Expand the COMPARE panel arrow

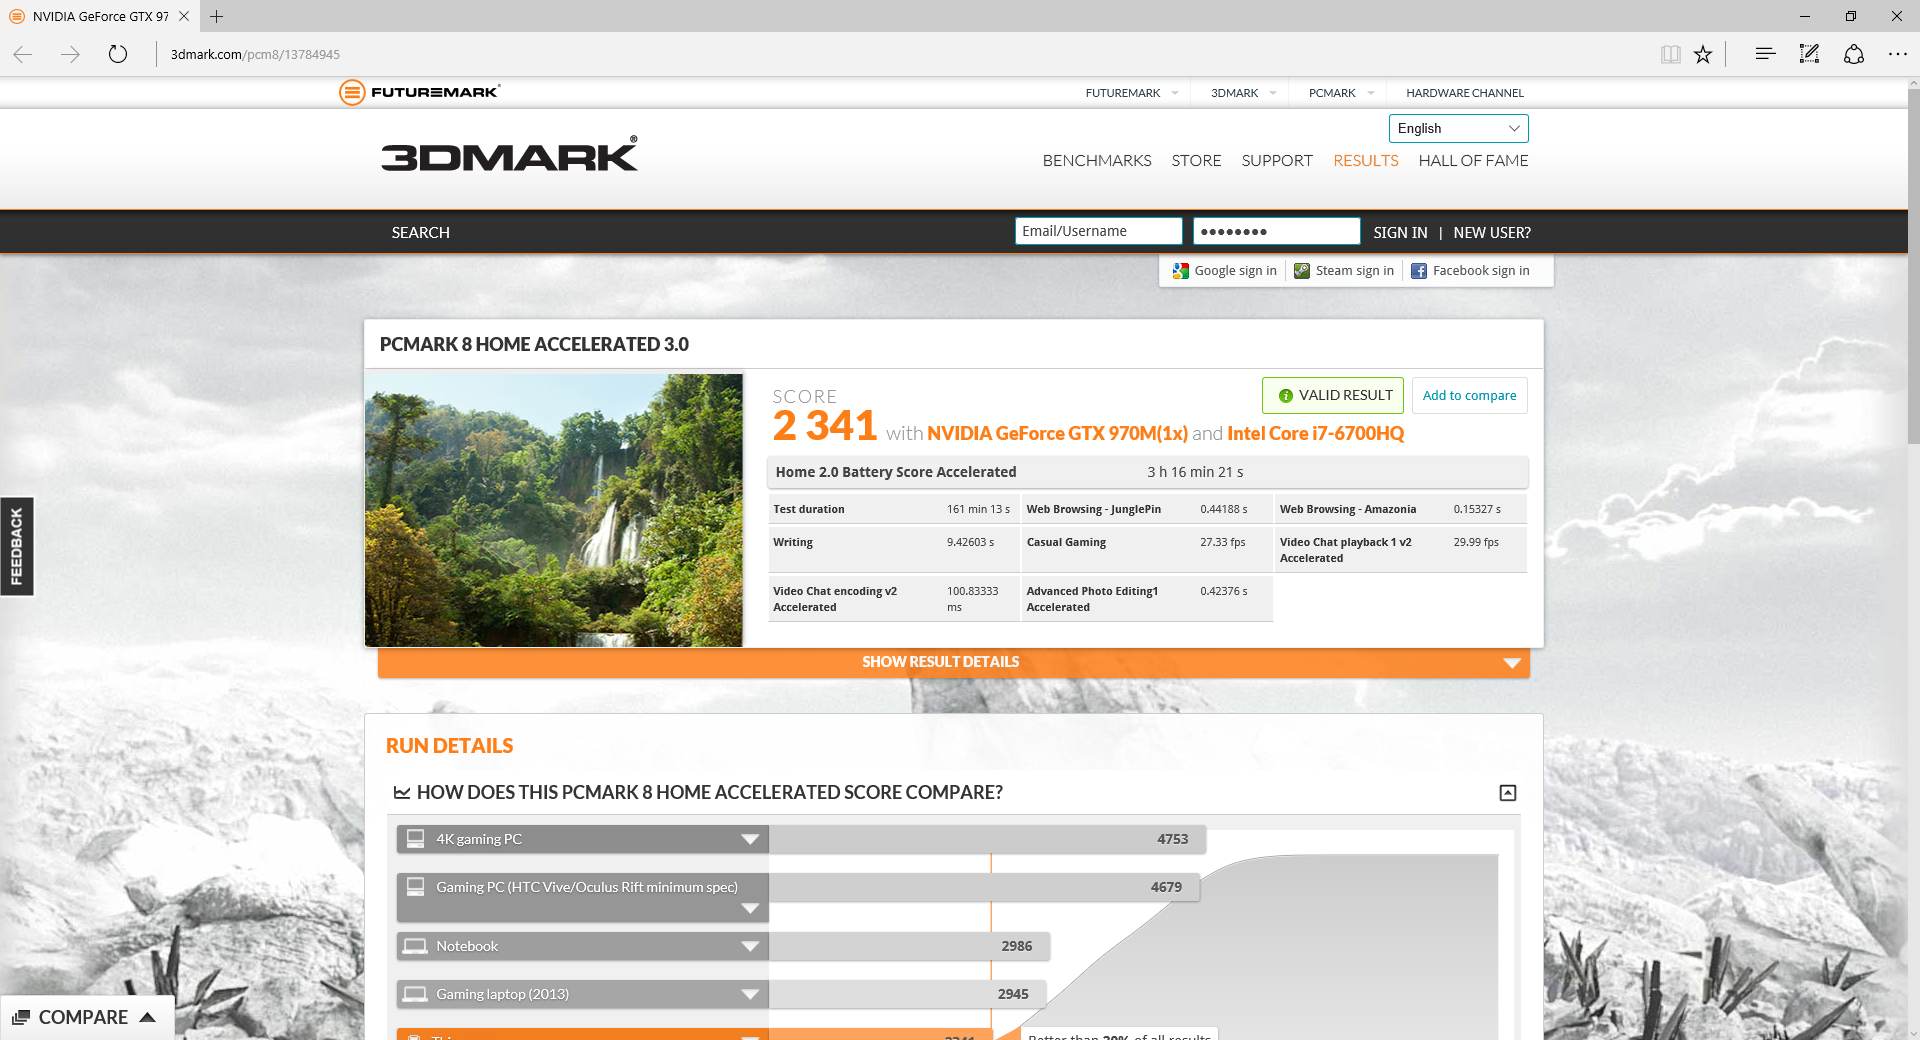(x=148, y=1017)
